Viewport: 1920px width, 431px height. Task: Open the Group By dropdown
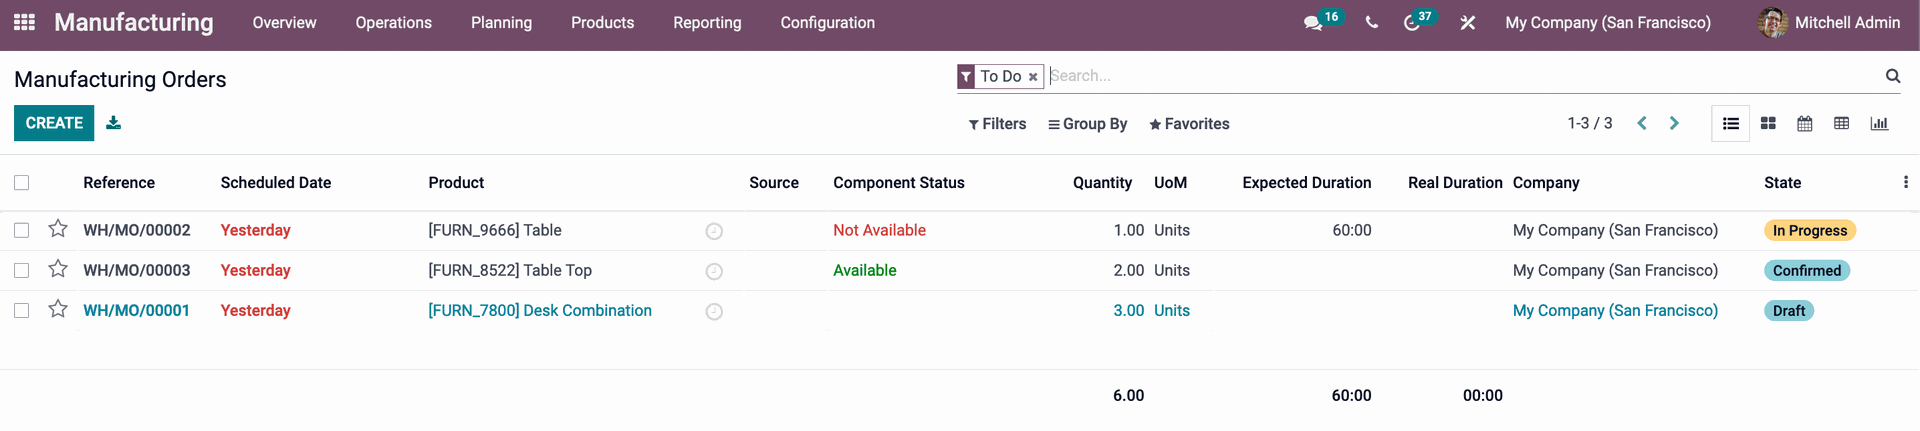coord(1087,124)
